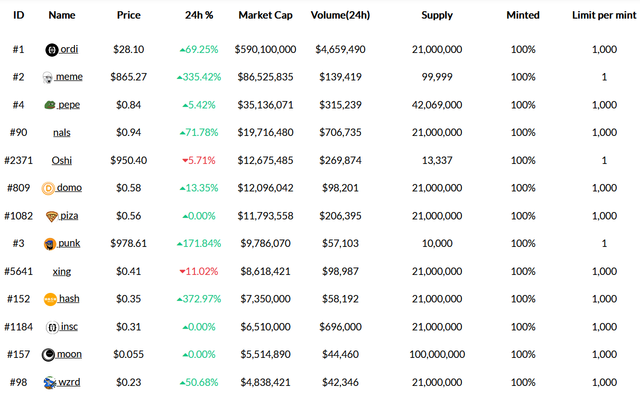The image size is (640, 395).
Task: Click the hash orange token icon
Action: point(50,300)
